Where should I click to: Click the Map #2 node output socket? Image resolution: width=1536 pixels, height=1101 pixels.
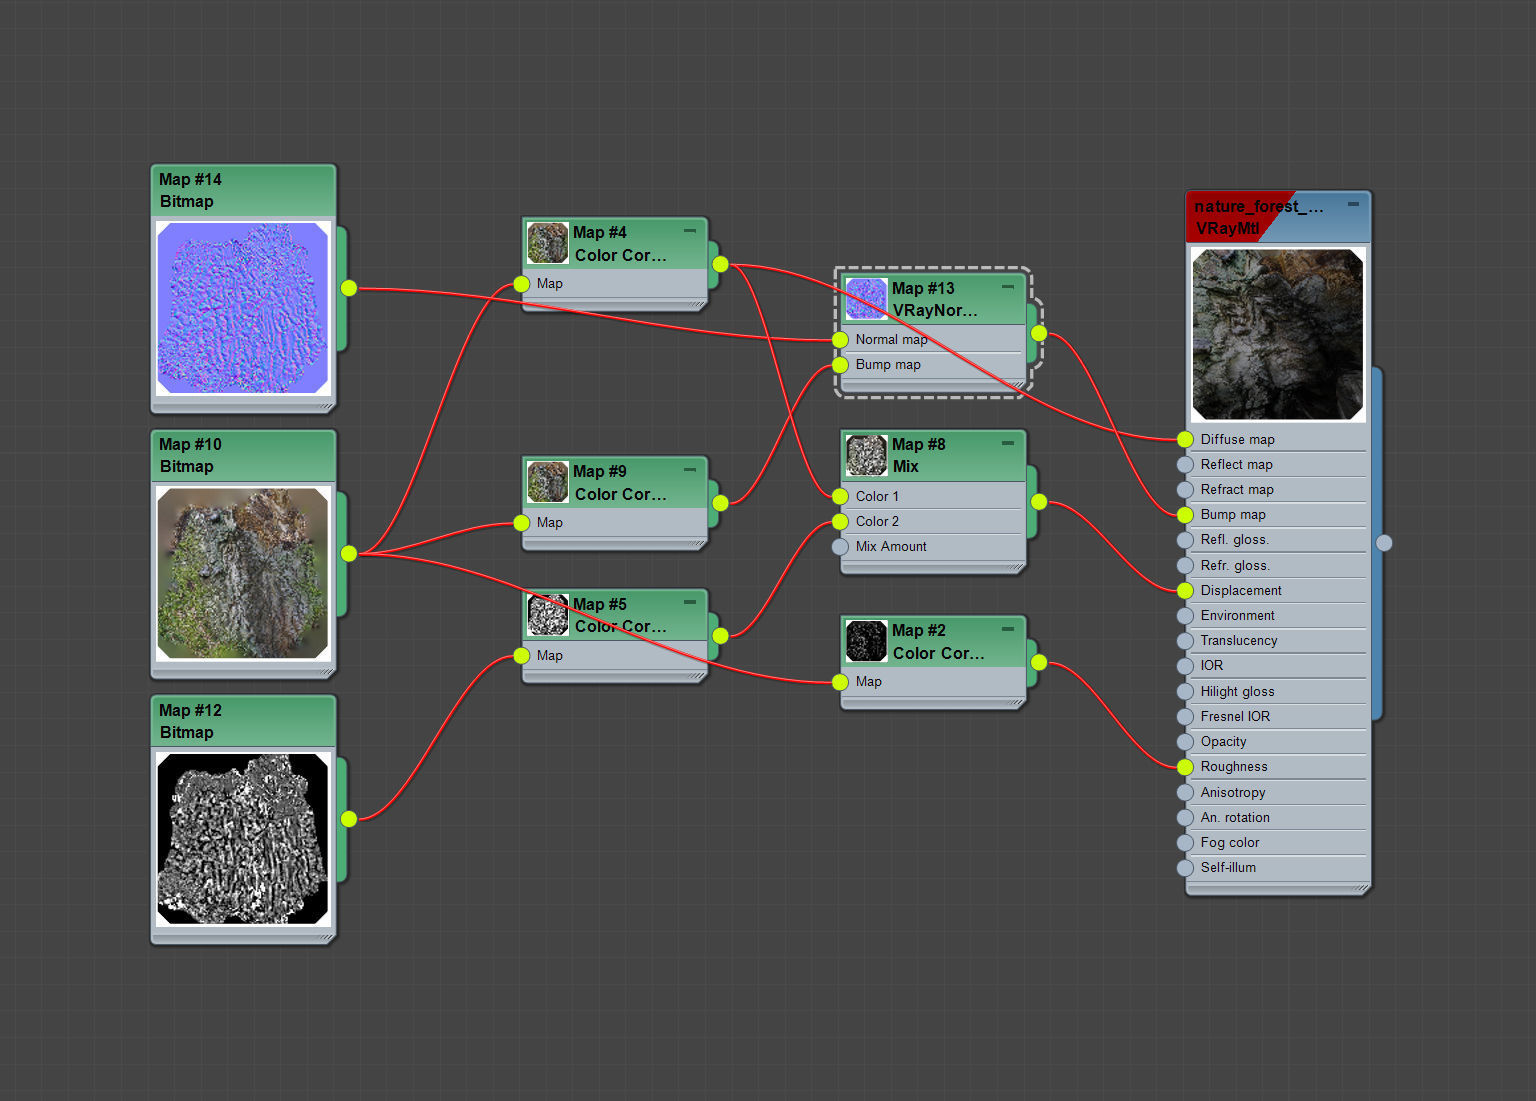click(x=1039, y=662)
